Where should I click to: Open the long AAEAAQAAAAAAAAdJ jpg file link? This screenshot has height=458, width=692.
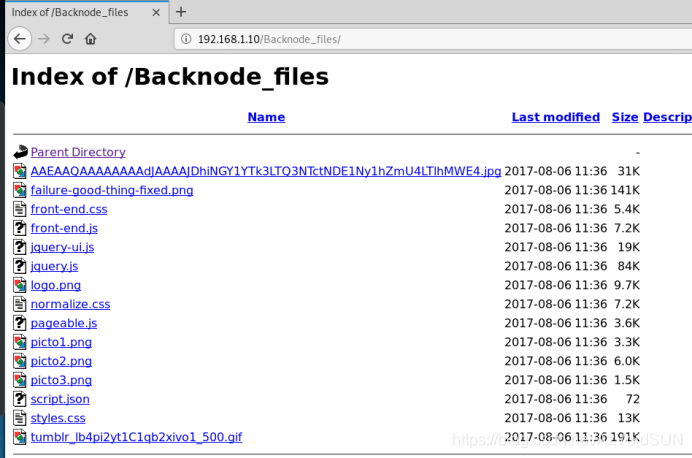click(266, 171)
